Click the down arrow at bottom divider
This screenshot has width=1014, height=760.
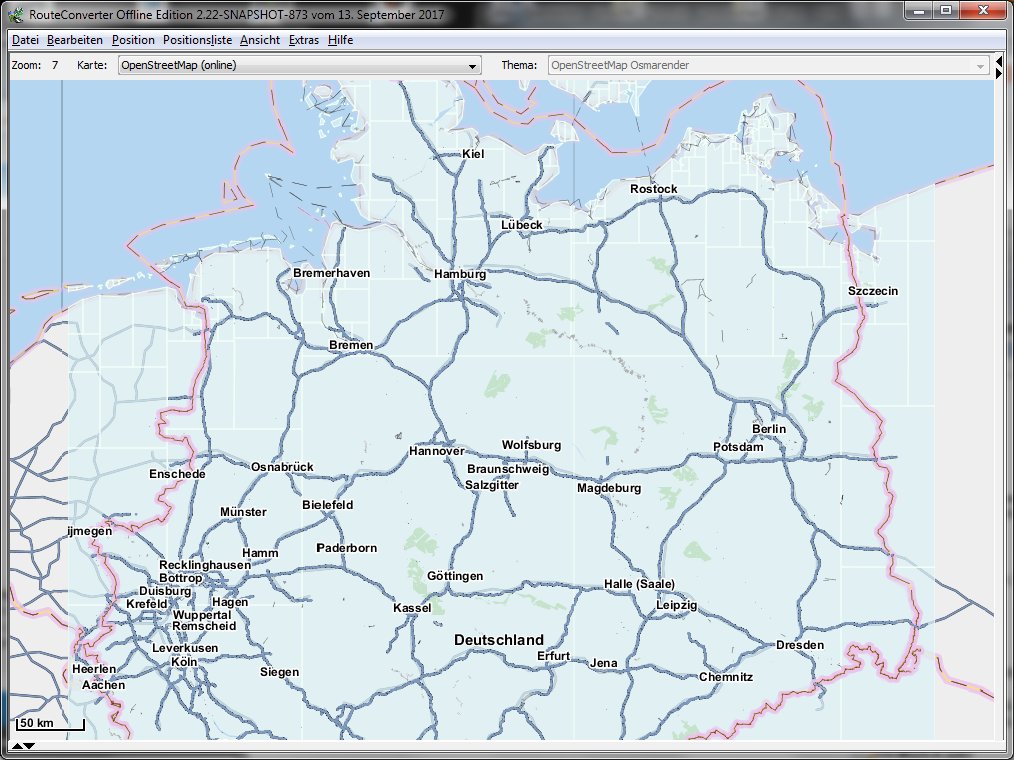point(29,745)
